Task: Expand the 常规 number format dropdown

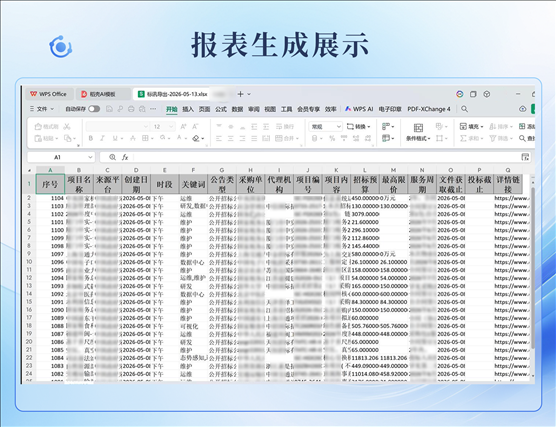Action: [x=338, y=126]
